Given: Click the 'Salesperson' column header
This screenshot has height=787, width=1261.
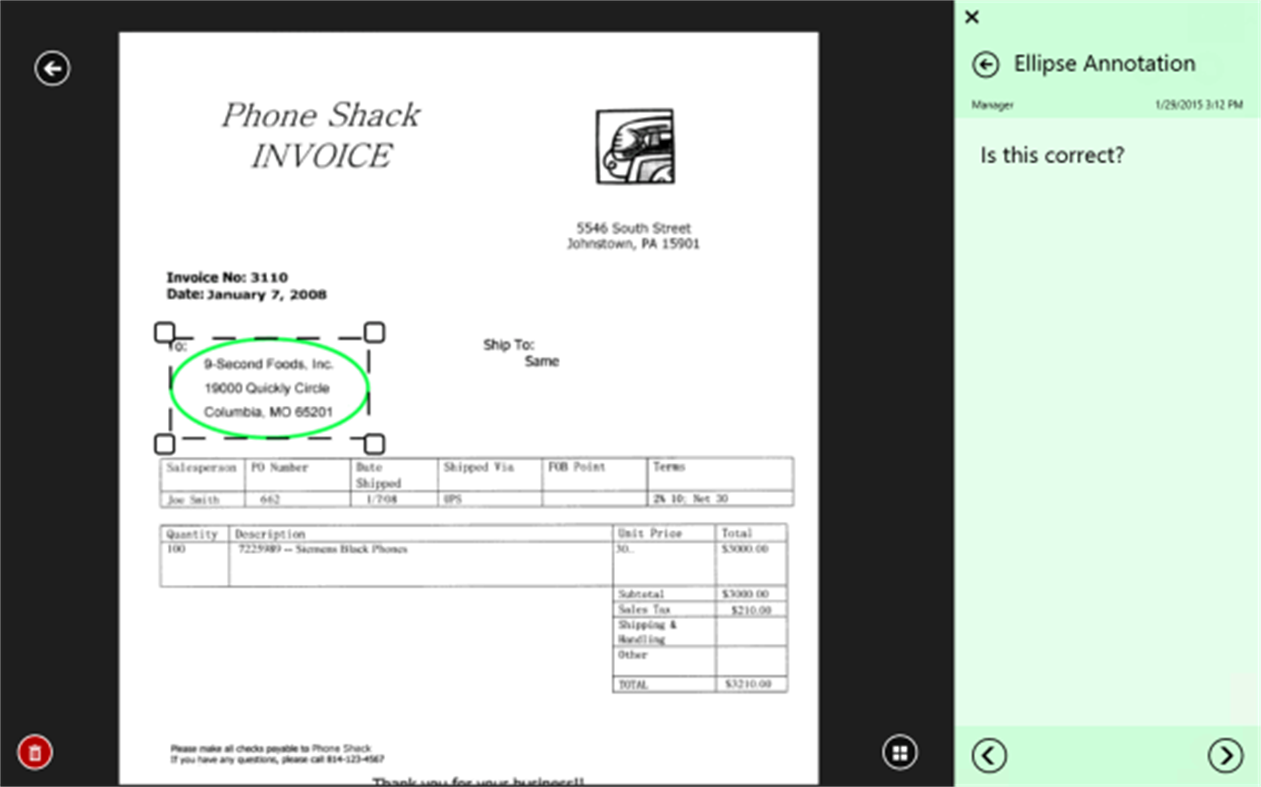Looking at the screenshot, I should 201,467.
